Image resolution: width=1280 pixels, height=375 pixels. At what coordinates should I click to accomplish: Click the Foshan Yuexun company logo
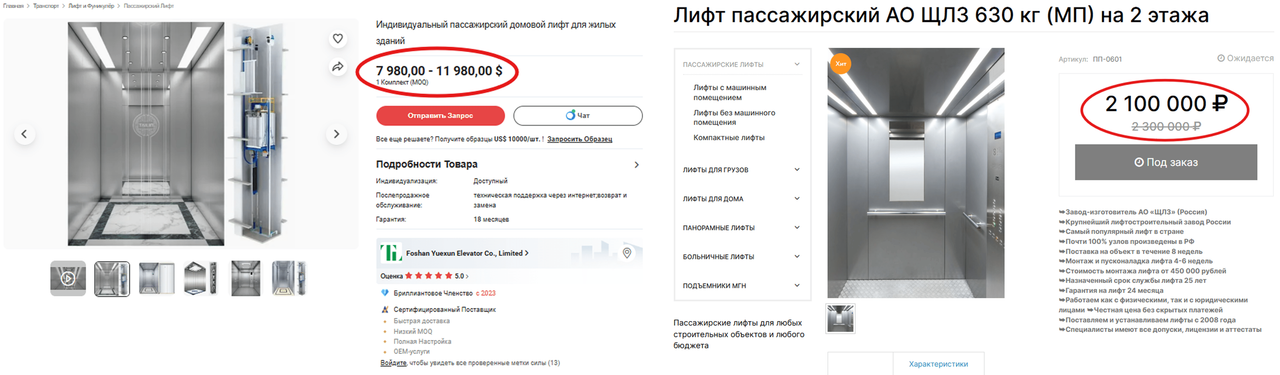pyautogui.click(x=389, y=253)
